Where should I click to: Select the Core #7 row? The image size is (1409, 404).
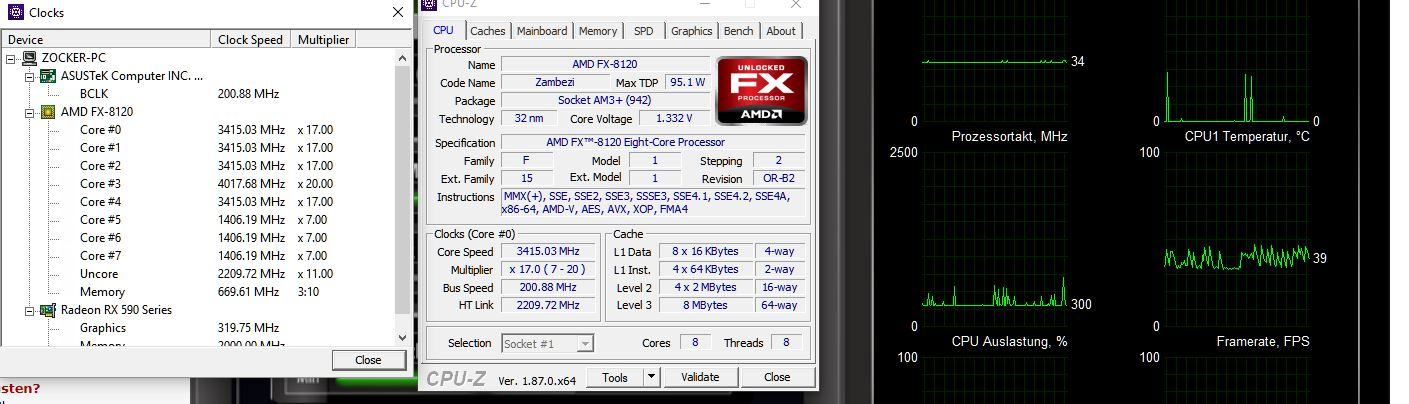(197, 256)
